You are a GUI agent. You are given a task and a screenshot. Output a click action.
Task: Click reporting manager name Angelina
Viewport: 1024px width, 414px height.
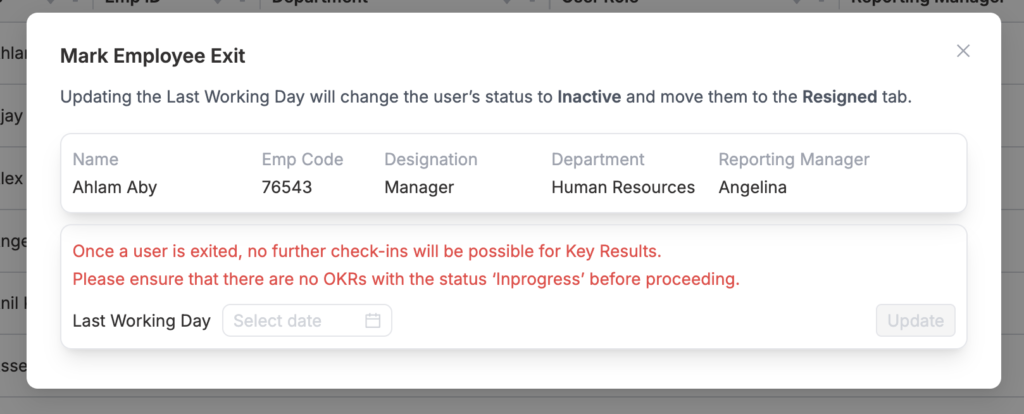(752, 187)
